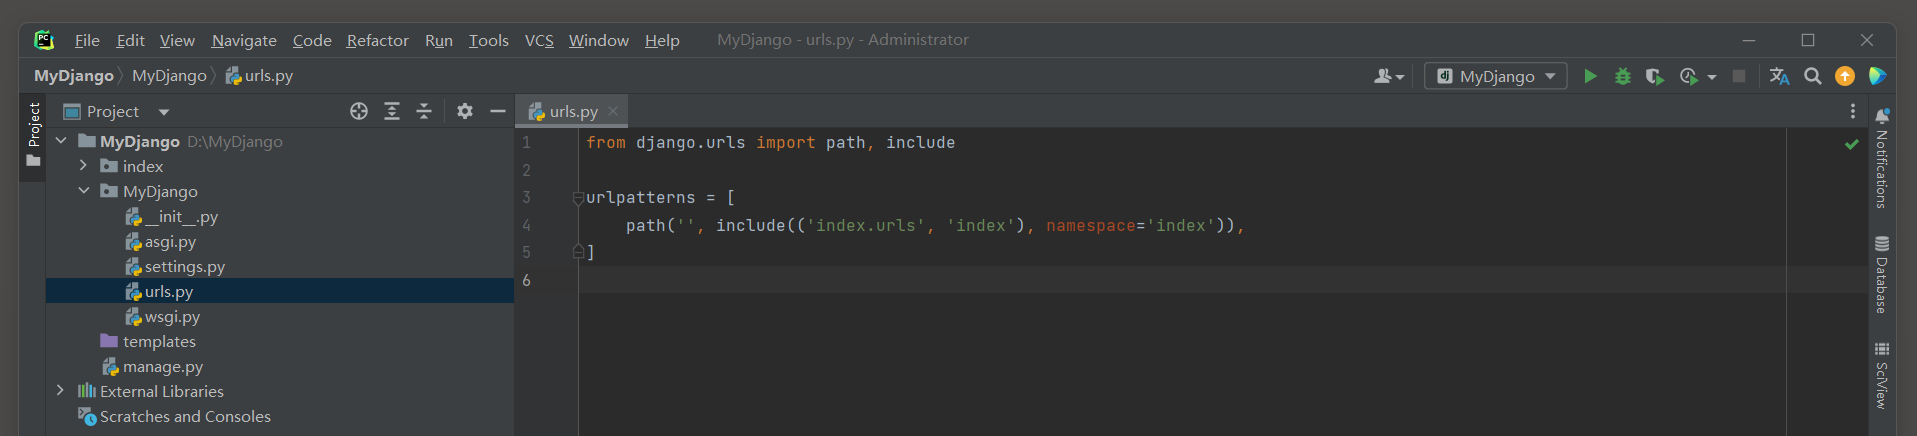Viewport: 1917px width, 436px height.
Task: Open the Window menu
Action: [598, 40]
